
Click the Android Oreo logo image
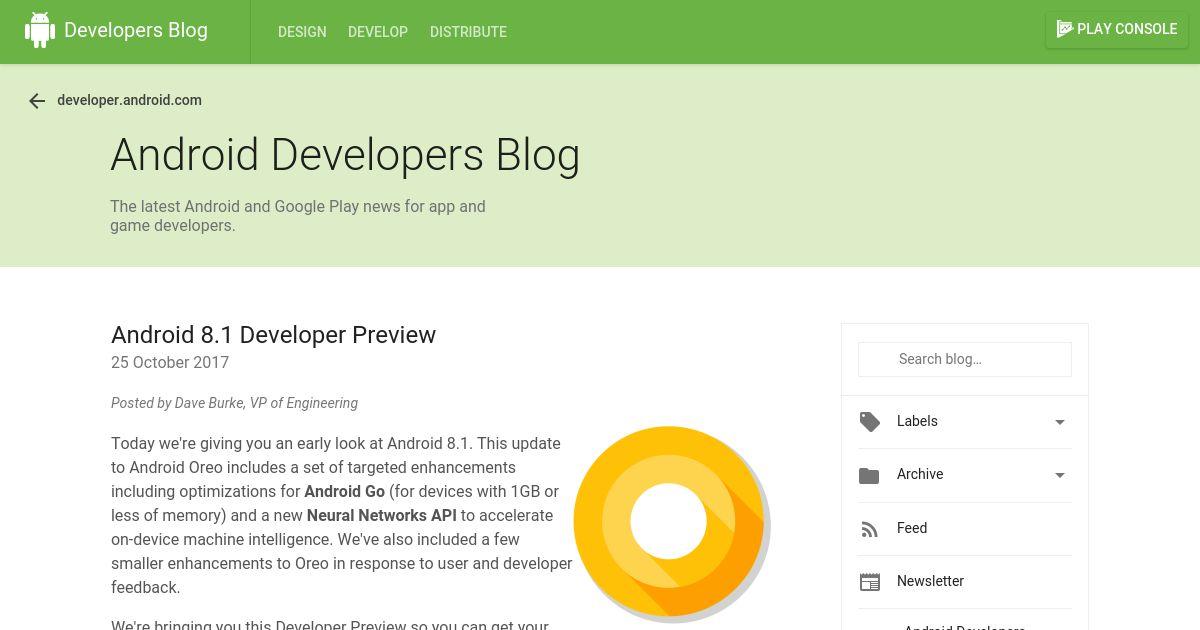tap(671, 523)
